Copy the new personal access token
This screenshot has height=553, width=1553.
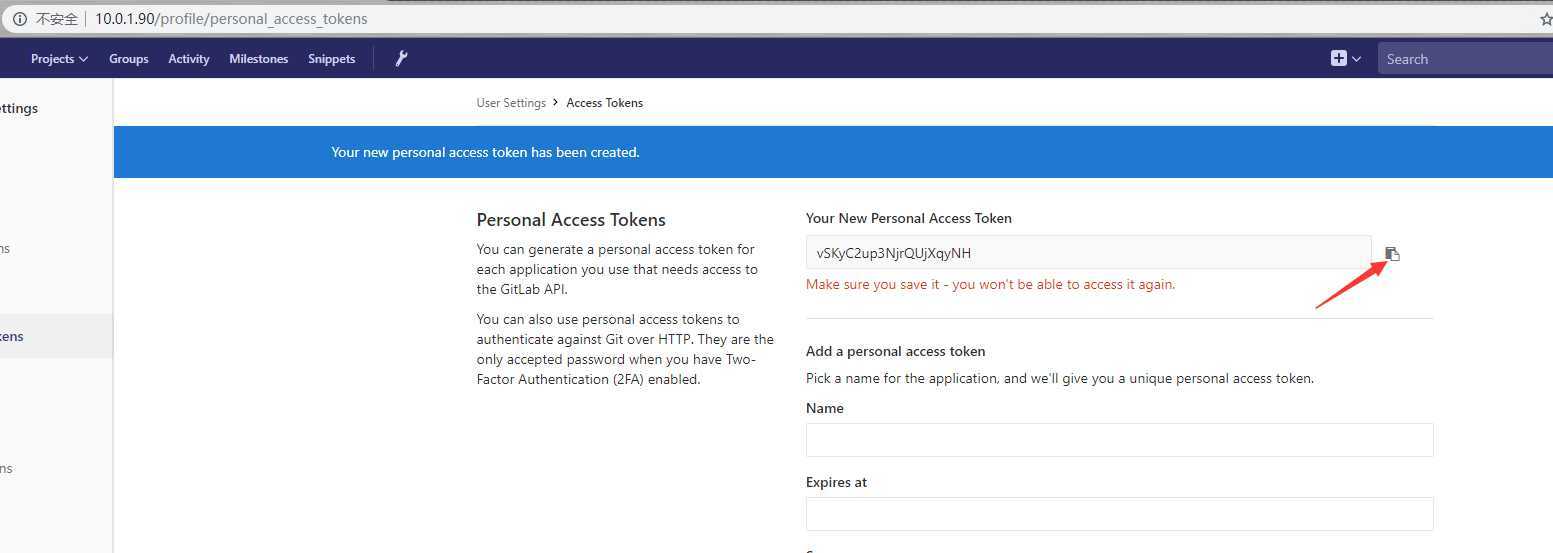pos(1392,254)
